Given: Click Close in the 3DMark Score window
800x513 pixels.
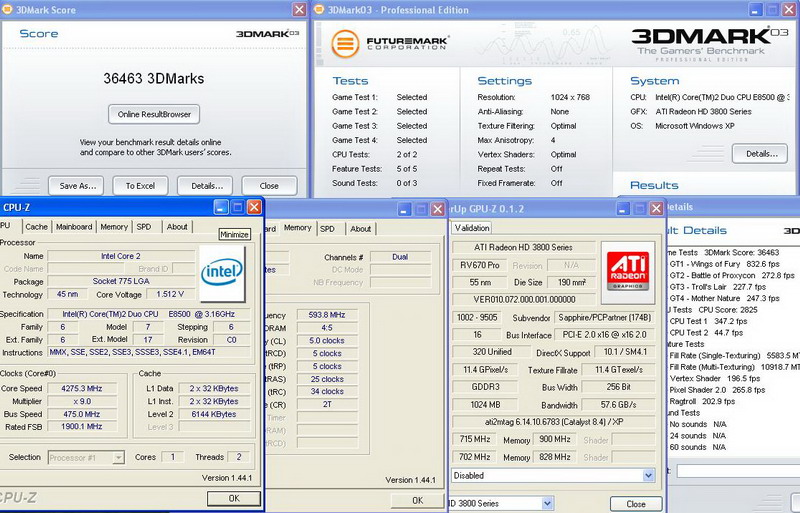Looking at the screenshot, I should tap(269, 186).
